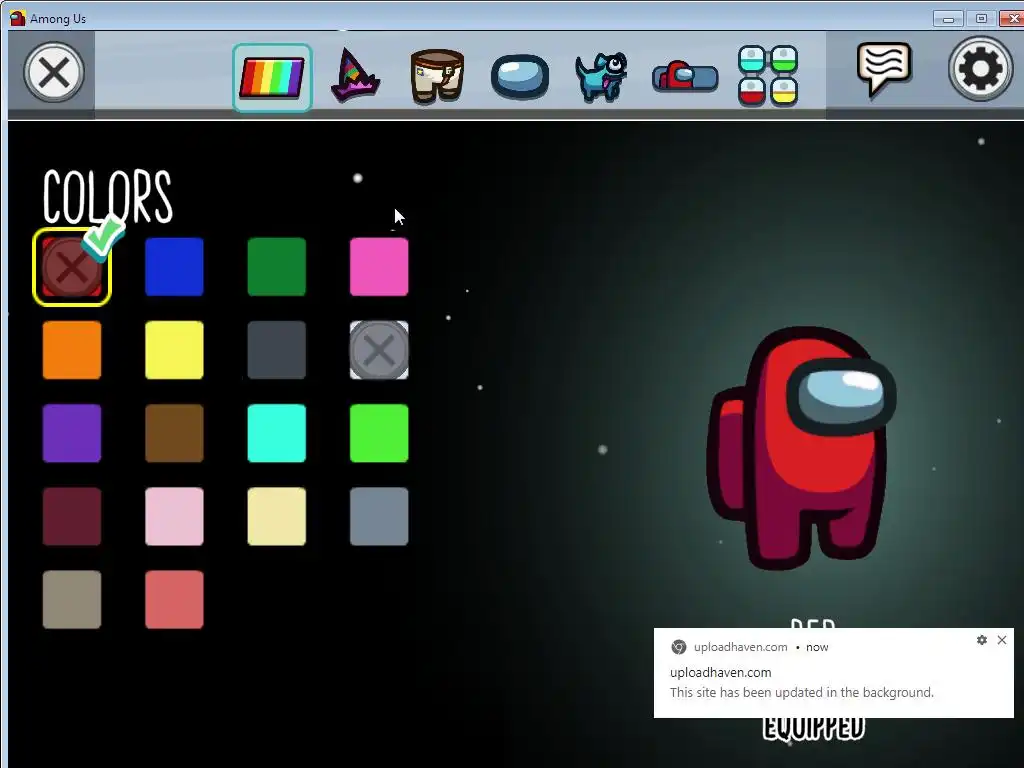Open the settings gear
Viewport: 1024px width, 768px height.
point(980,69)
